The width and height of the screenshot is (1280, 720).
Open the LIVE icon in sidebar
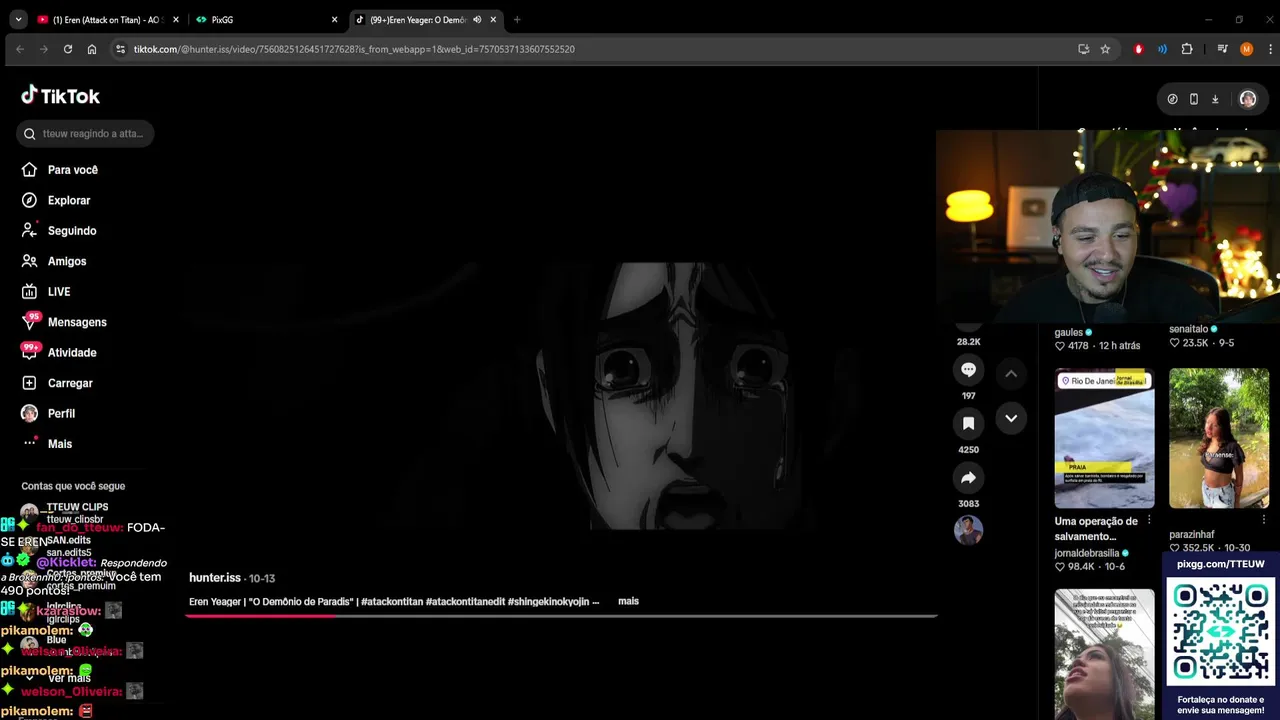(x=29, y=292)
